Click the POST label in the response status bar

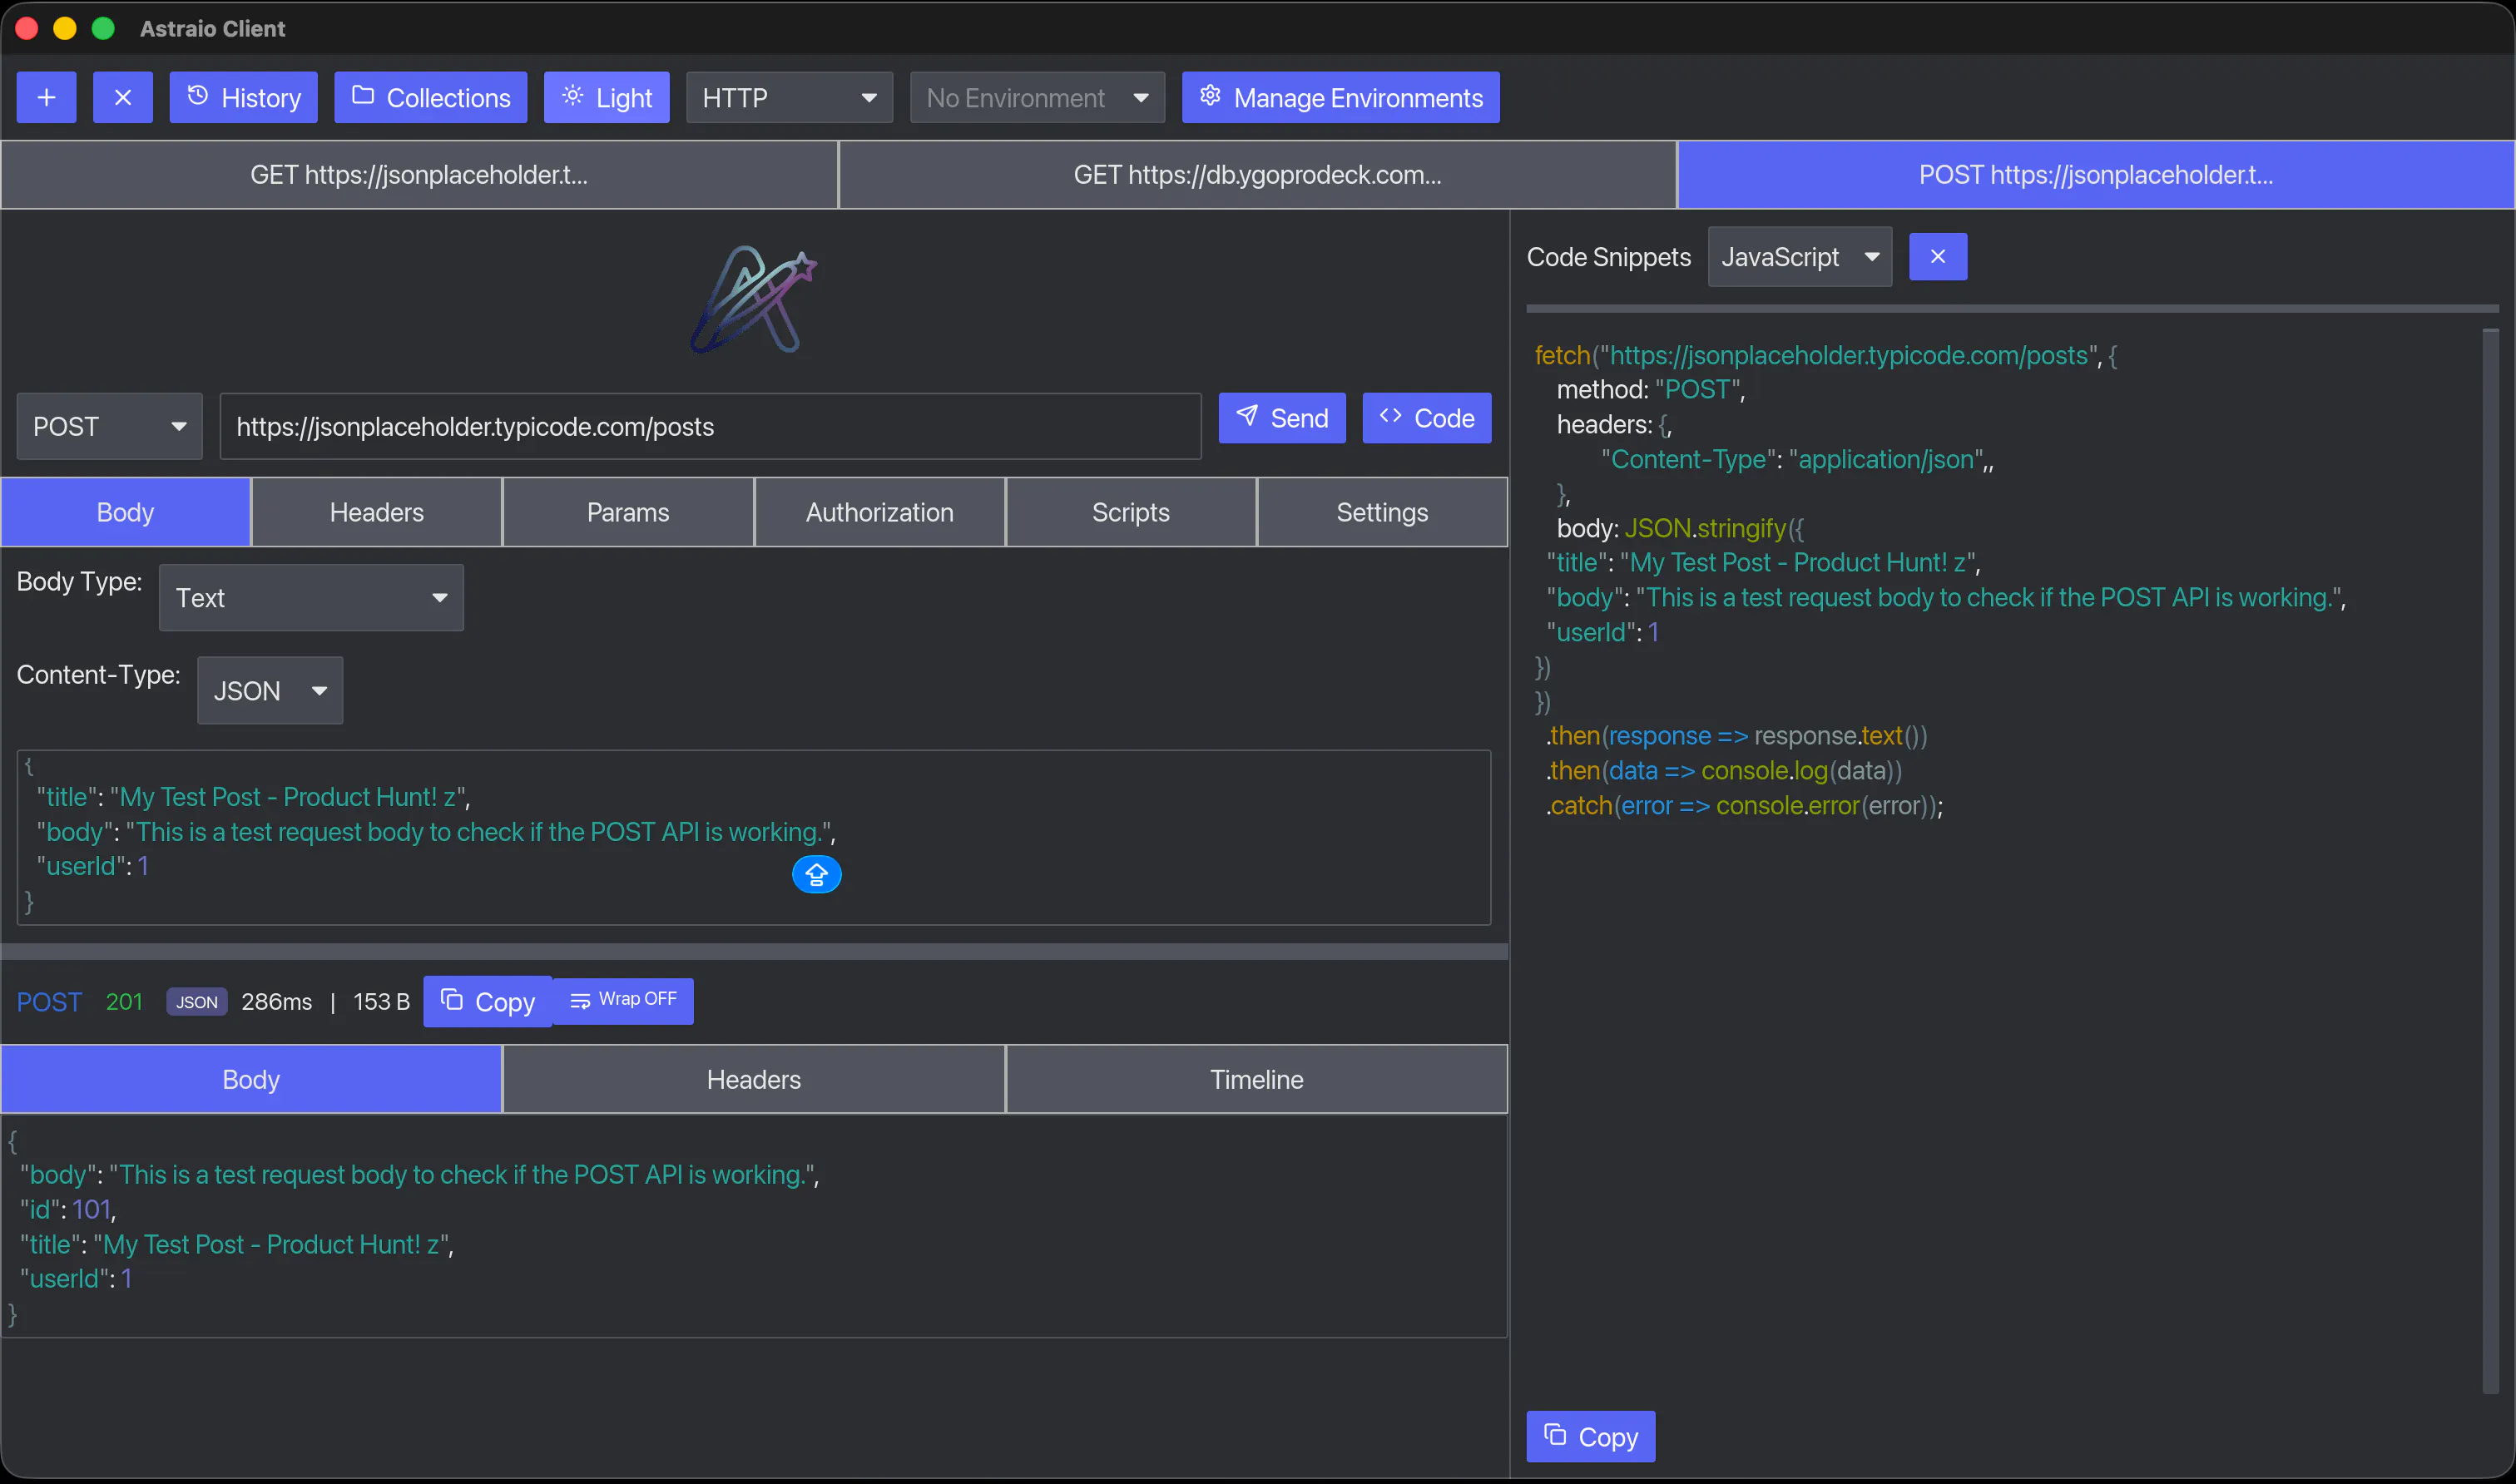tap(49, 1002)
